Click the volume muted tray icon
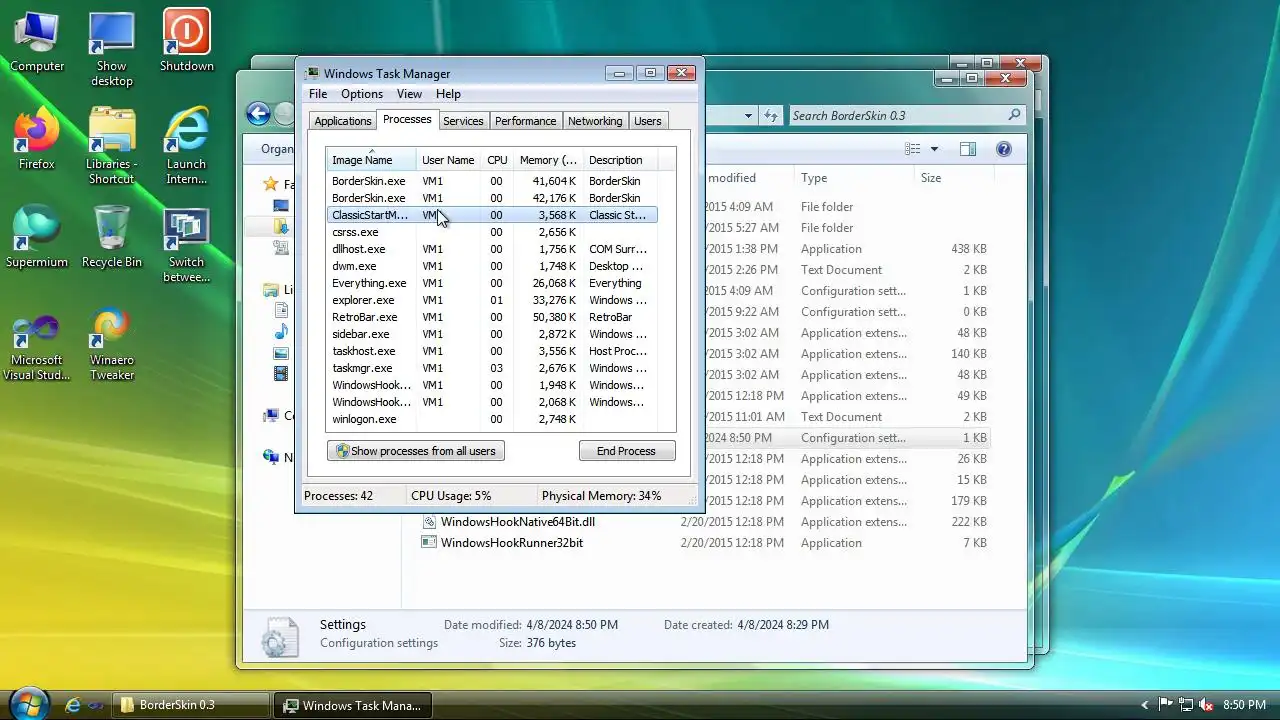 (1206, 705)
